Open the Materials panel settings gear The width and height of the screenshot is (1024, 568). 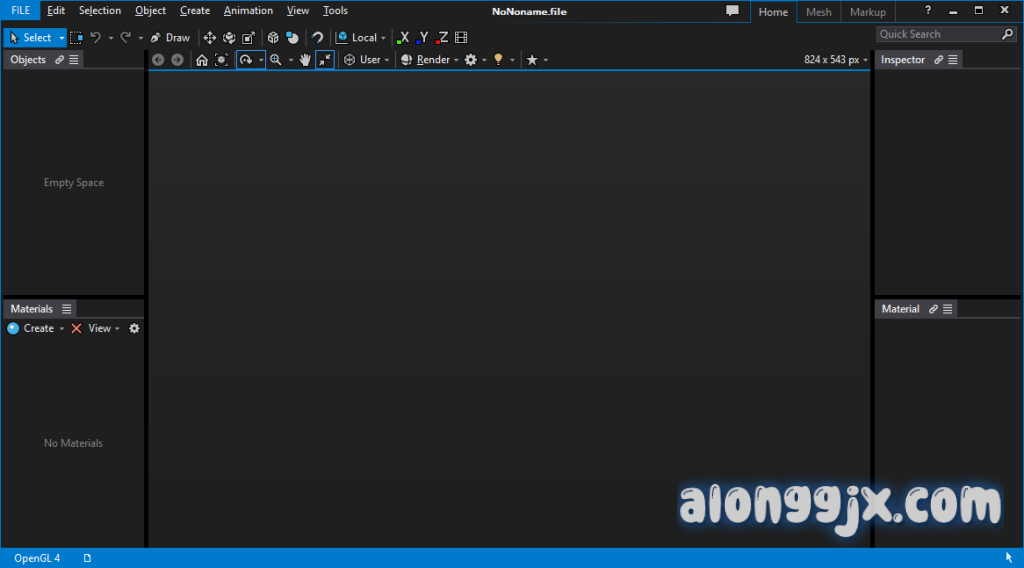(135, 328)
